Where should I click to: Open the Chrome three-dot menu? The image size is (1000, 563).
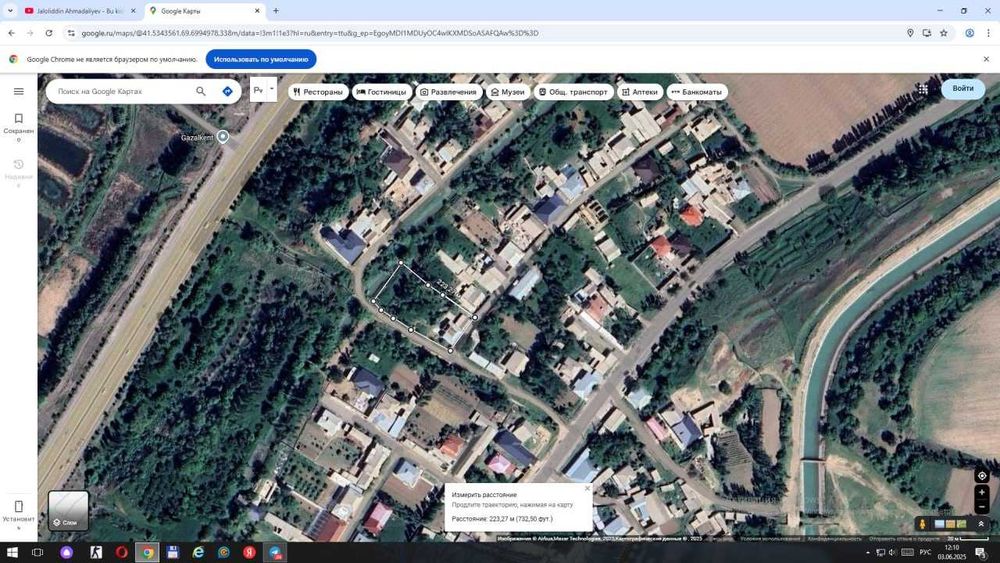[x=989, y=33]
